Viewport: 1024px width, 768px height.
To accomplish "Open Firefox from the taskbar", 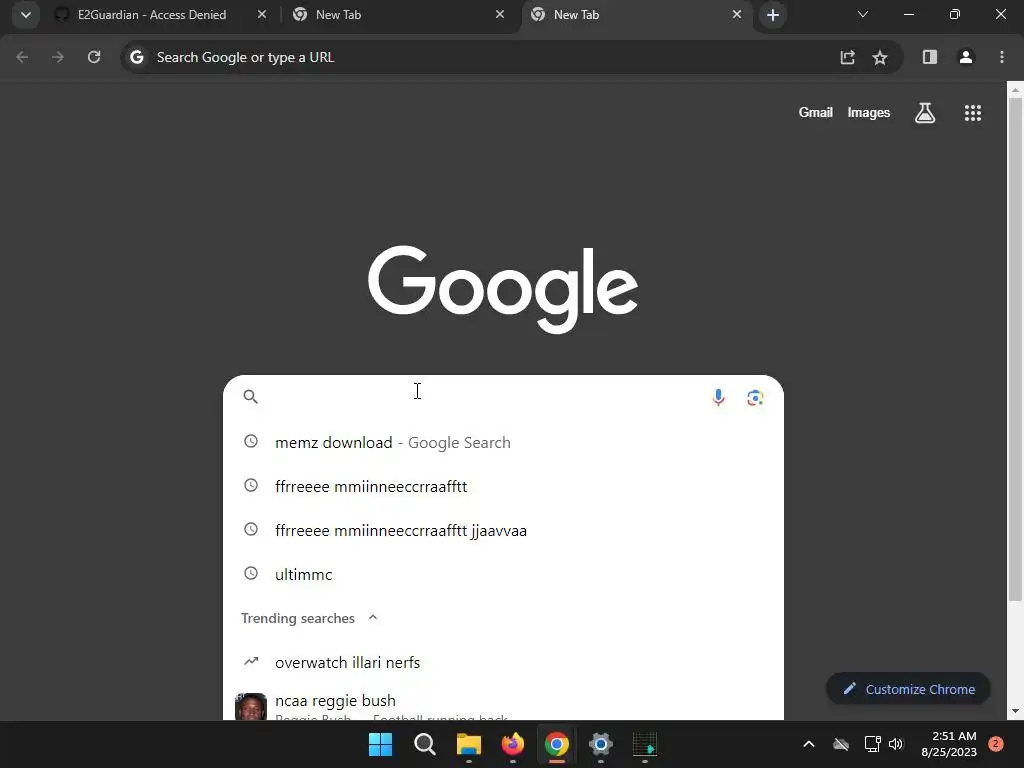I will (513, 744).
